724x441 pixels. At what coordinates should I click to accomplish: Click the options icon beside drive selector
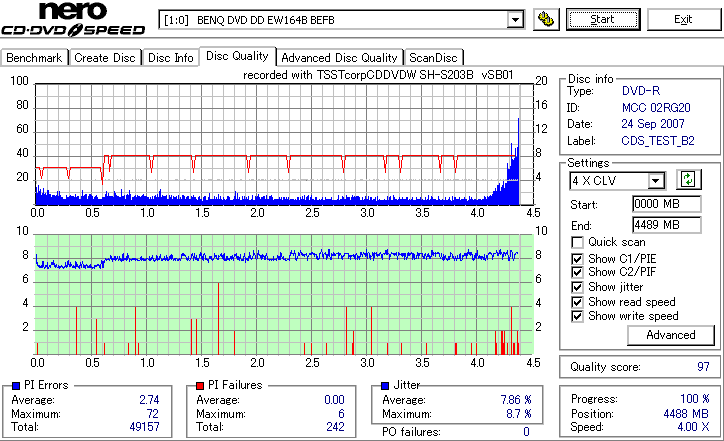[546, 19]
